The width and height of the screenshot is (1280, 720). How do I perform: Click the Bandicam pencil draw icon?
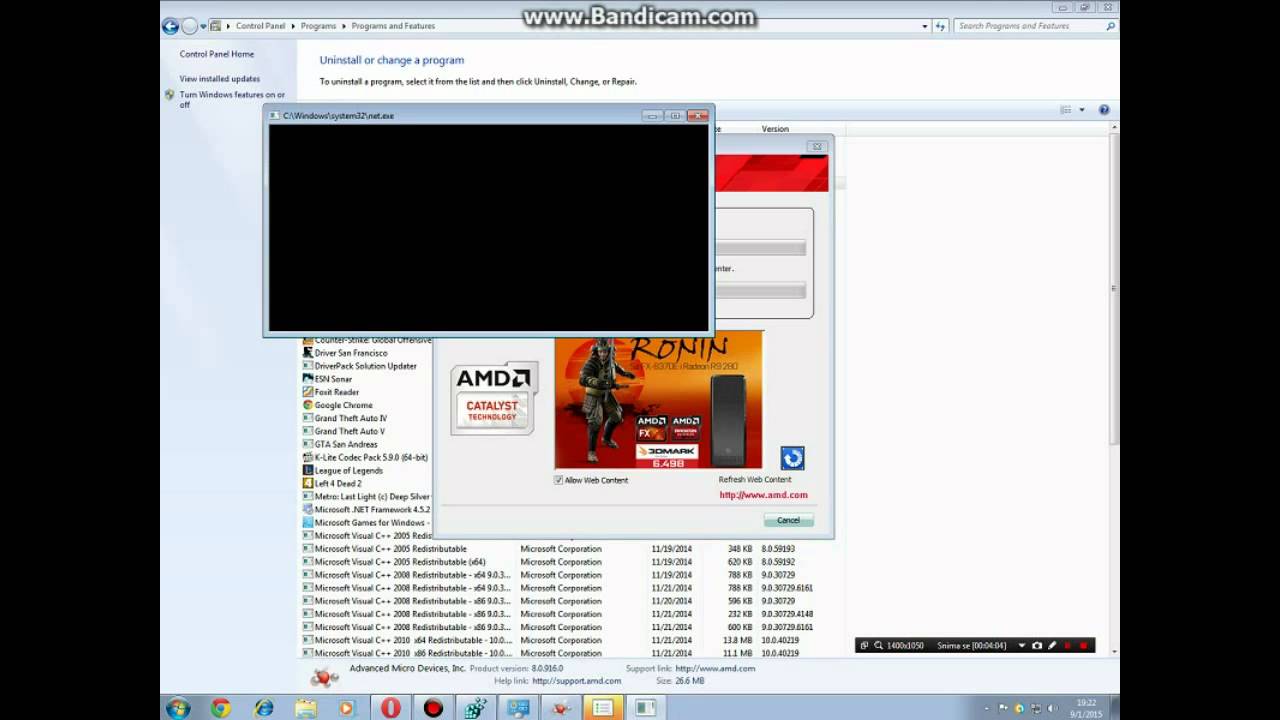click(1052, 646)
